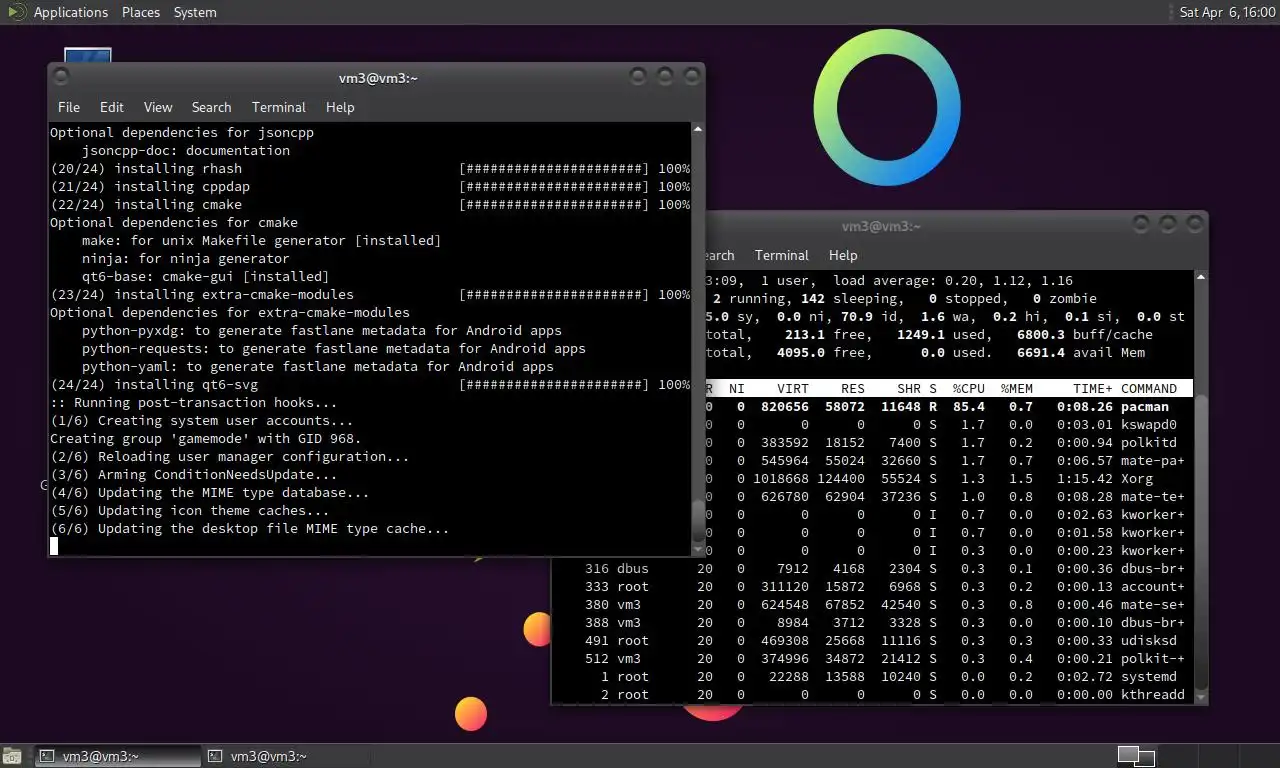The image size is (1280, 768).
Task: Open File menu of the front terminal
Action: 69,107
